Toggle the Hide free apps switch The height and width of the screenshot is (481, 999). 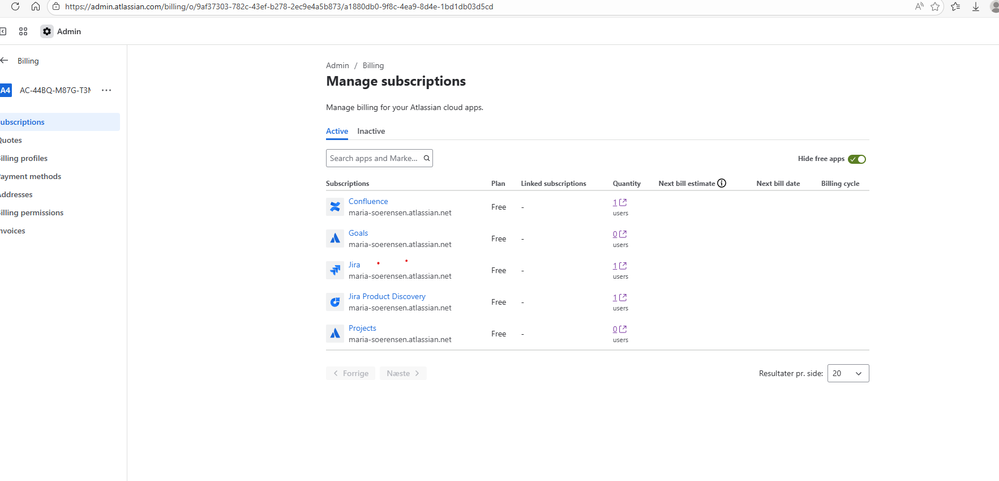[x=857, y=159]
